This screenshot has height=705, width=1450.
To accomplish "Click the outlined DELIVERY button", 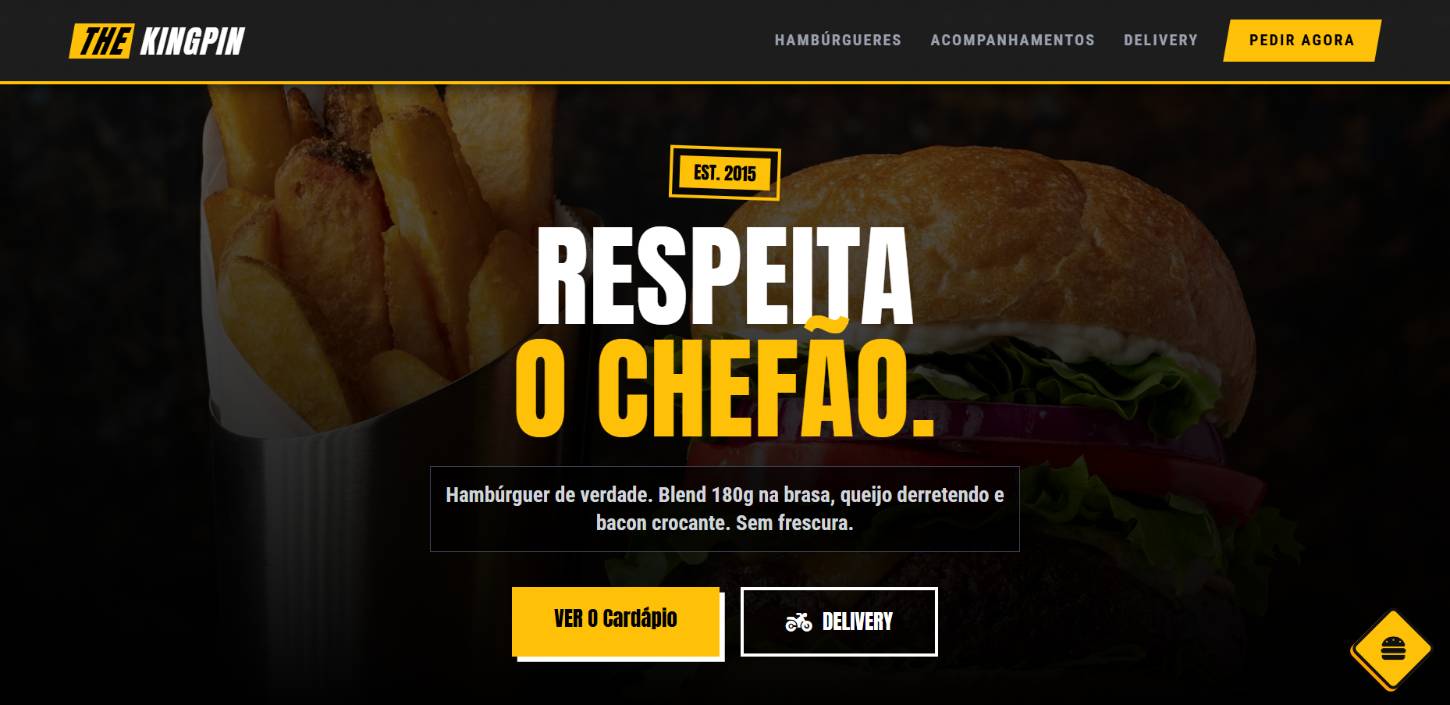I will point(839,622).
